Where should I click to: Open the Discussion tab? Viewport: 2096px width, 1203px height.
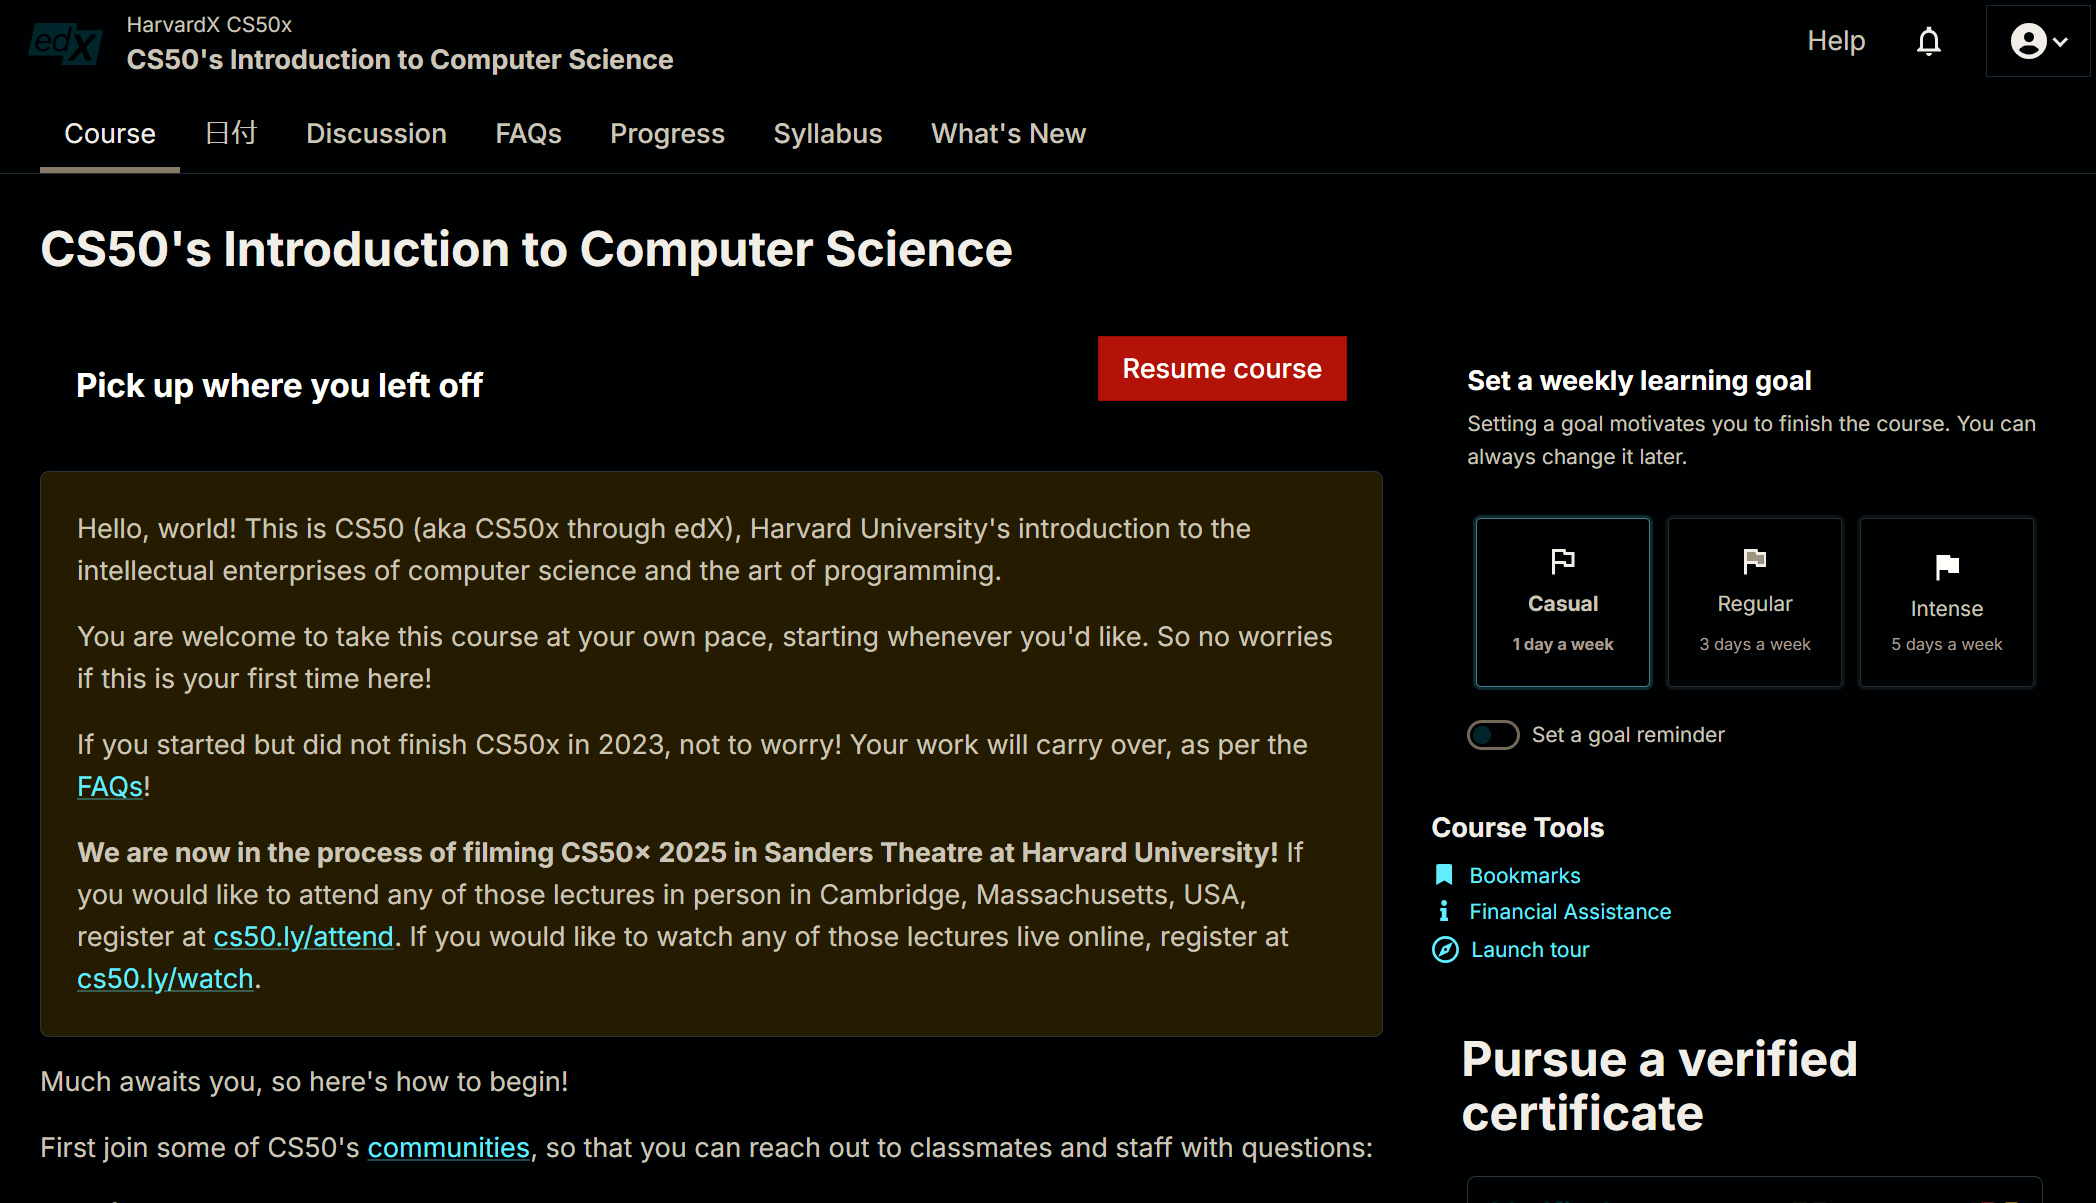click(376, 134)
